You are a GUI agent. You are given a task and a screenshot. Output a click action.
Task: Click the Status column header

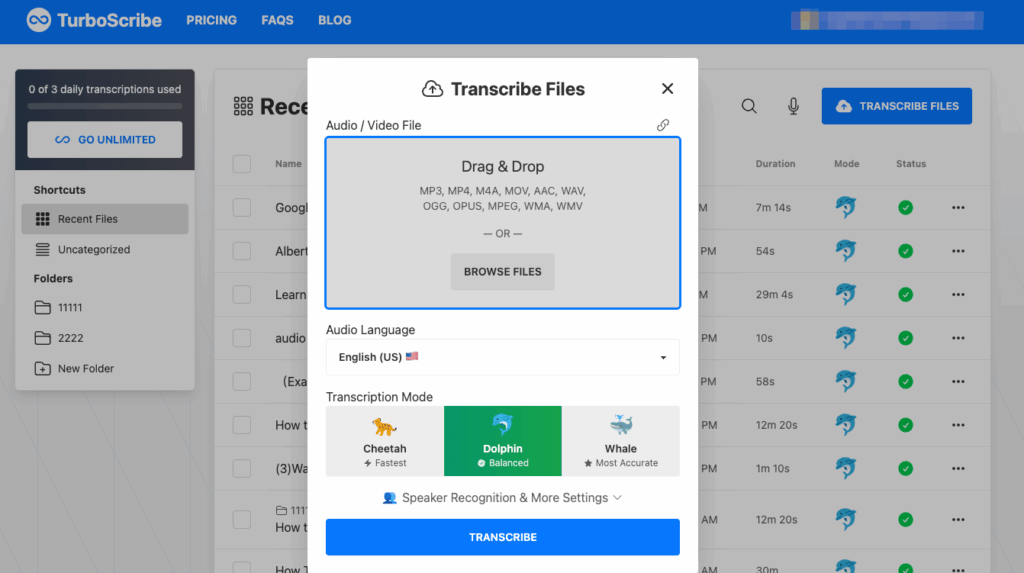[911, 164]
